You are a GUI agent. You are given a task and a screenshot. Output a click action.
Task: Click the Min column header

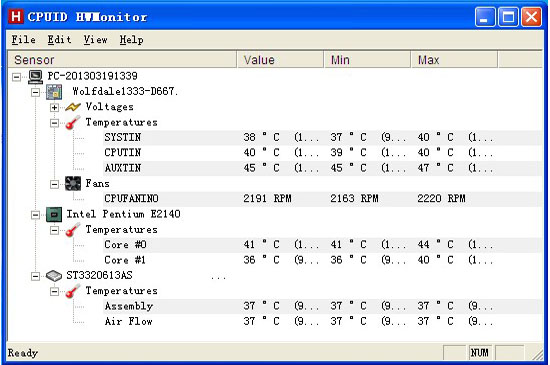pyautogui.click(x=367, y=60)
